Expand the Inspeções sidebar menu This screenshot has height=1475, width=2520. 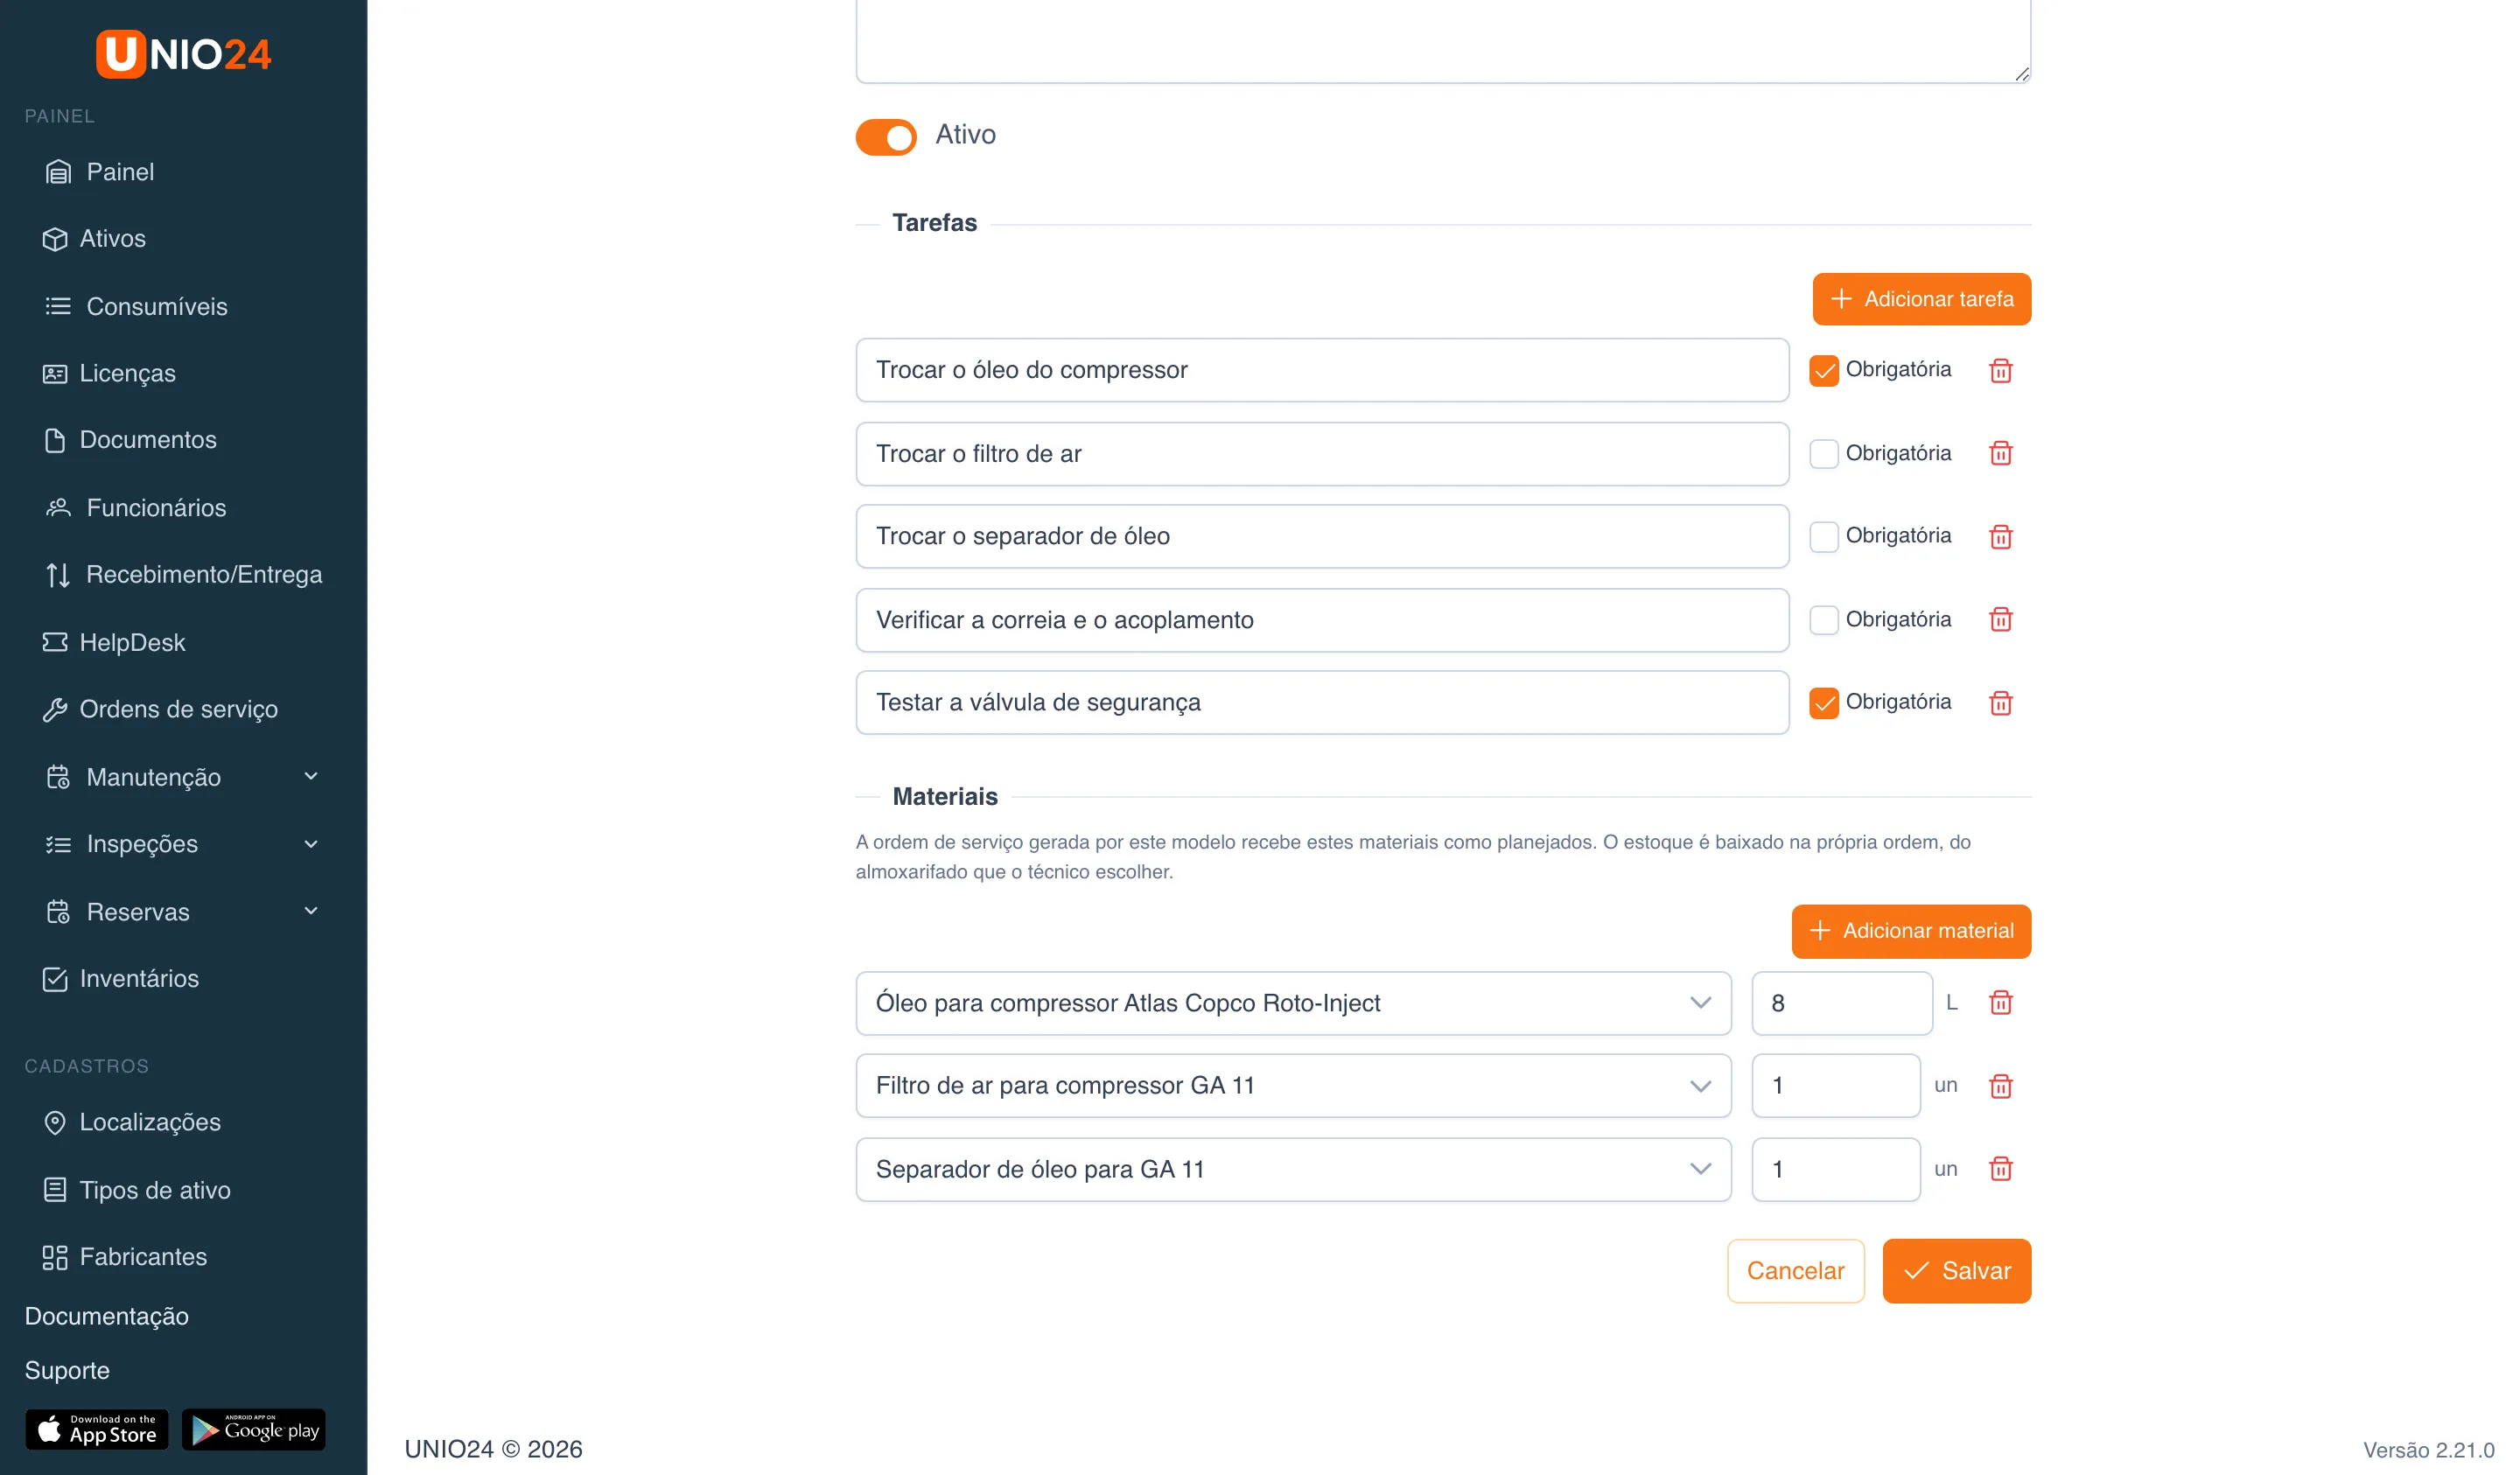(183, 843)
